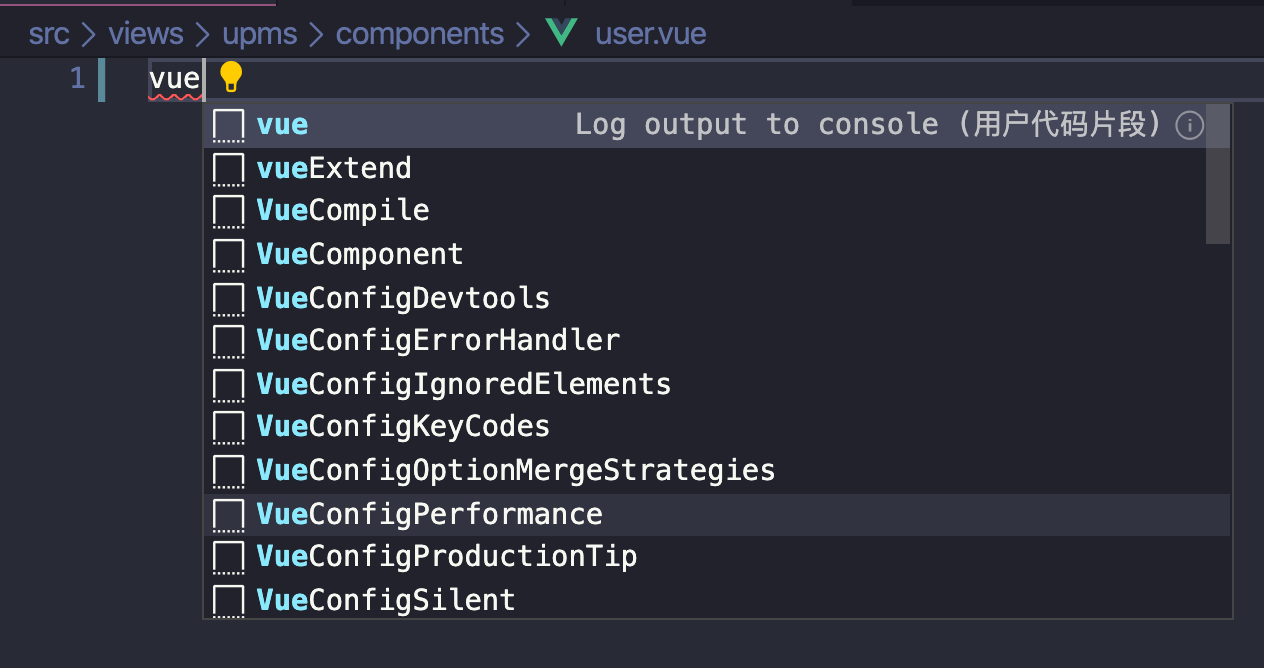Click the yellow lightbulb quick-fix icon
This screenshot has height=668, width=1264.
[x=231, y=76]
